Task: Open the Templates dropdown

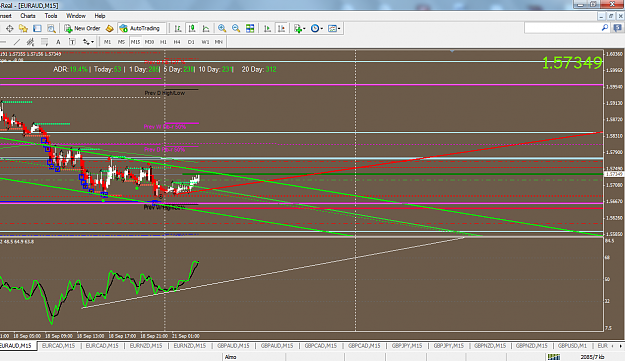Action: coord(334,28)
